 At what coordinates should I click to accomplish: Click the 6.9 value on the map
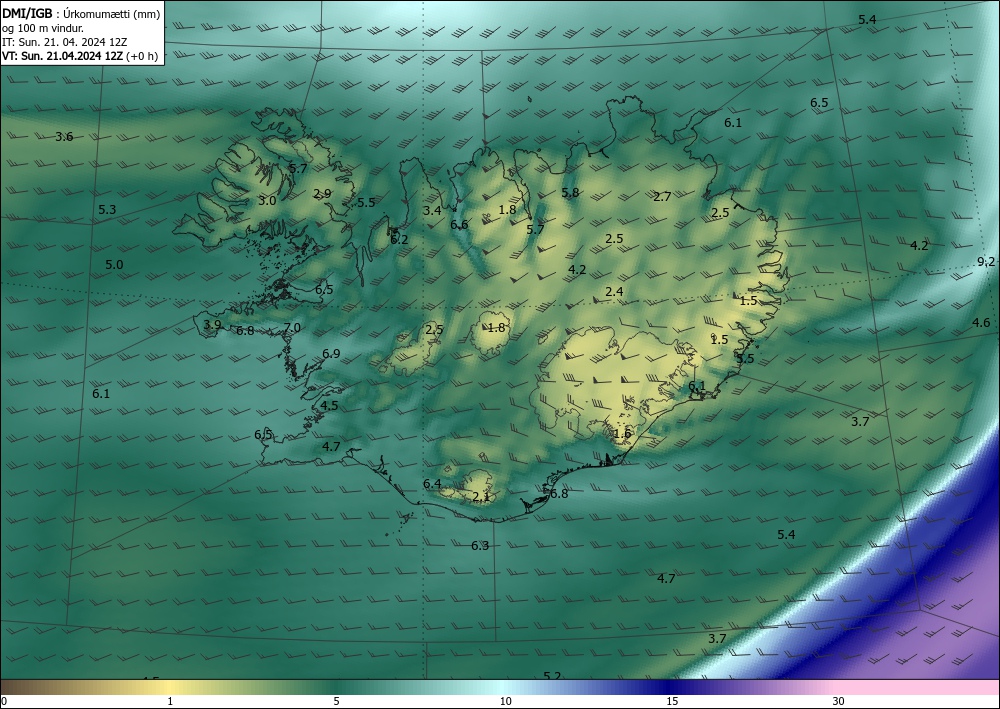click(331, 353)
